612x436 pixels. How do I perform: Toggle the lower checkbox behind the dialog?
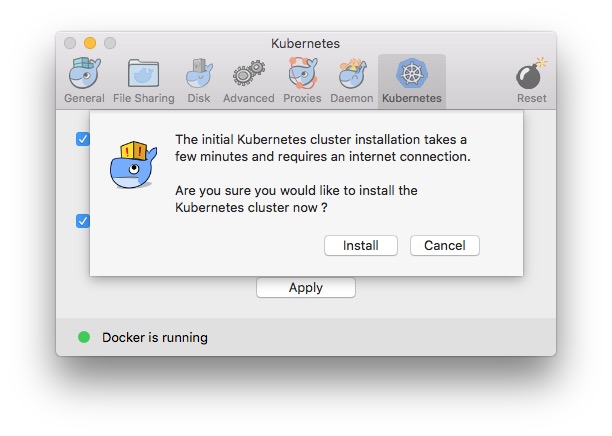tap(83, 221)
